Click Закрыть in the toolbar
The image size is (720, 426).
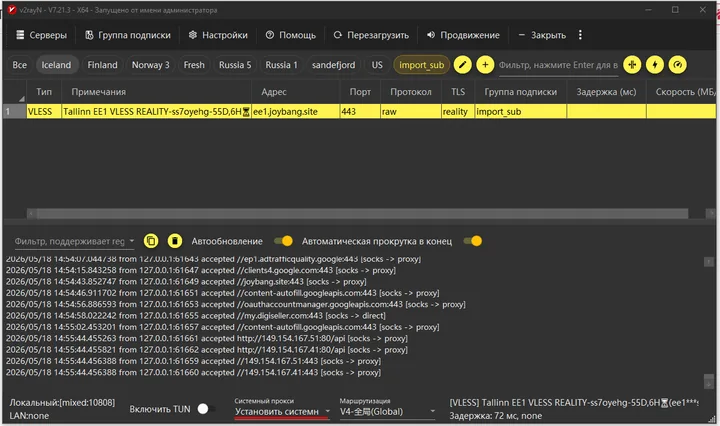pyautogui.click(x=542, y=35)
